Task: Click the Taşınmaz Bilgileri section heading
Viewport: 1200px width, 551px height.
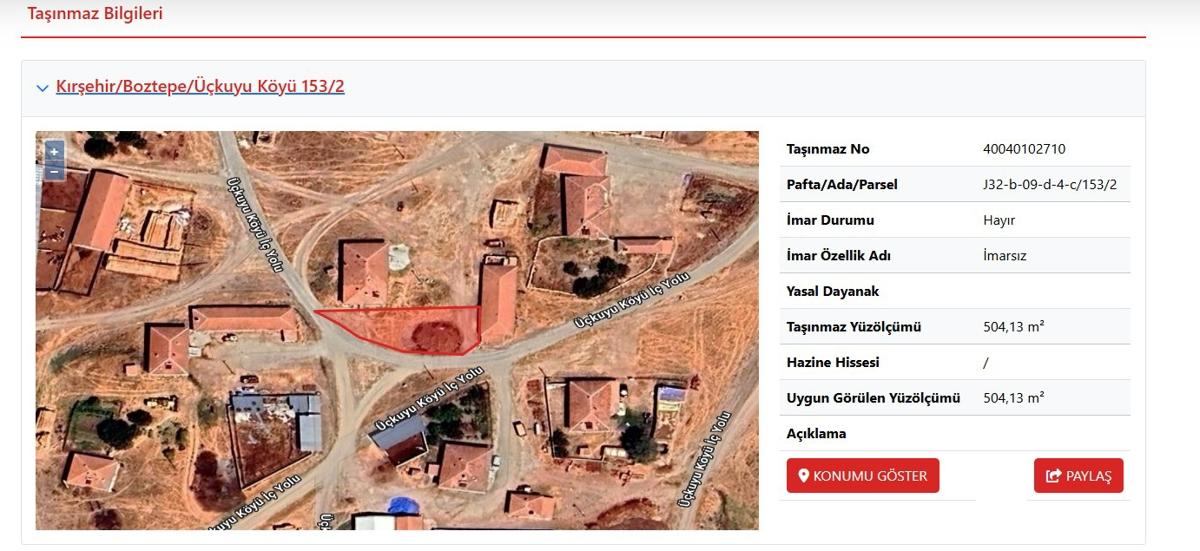Action: (95, 14)
